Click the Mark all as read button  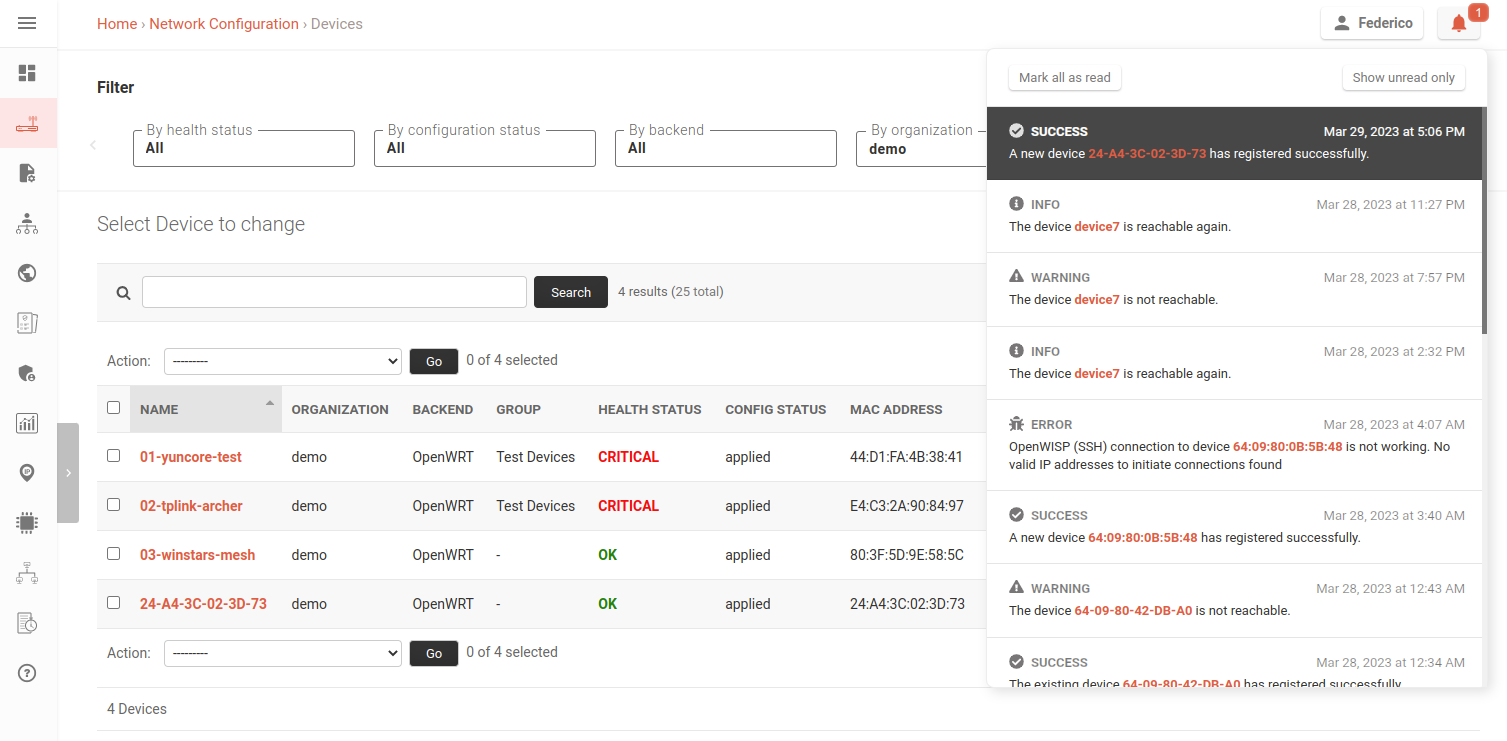(x=1064, y=77)
